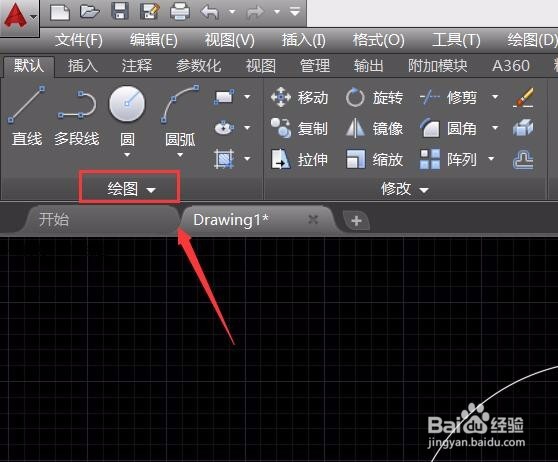Select the Drawing1* file tab
Screen dimensions: 558x462
point(258,220)
